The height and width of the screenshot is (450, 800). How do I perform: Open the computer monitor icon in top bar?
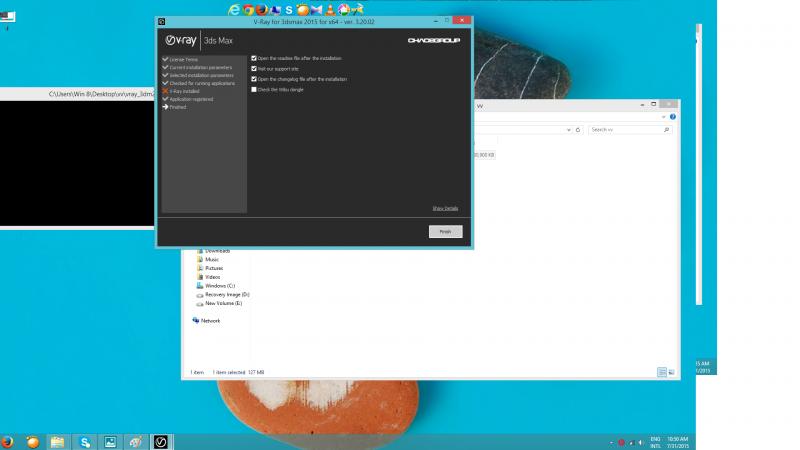276,10
